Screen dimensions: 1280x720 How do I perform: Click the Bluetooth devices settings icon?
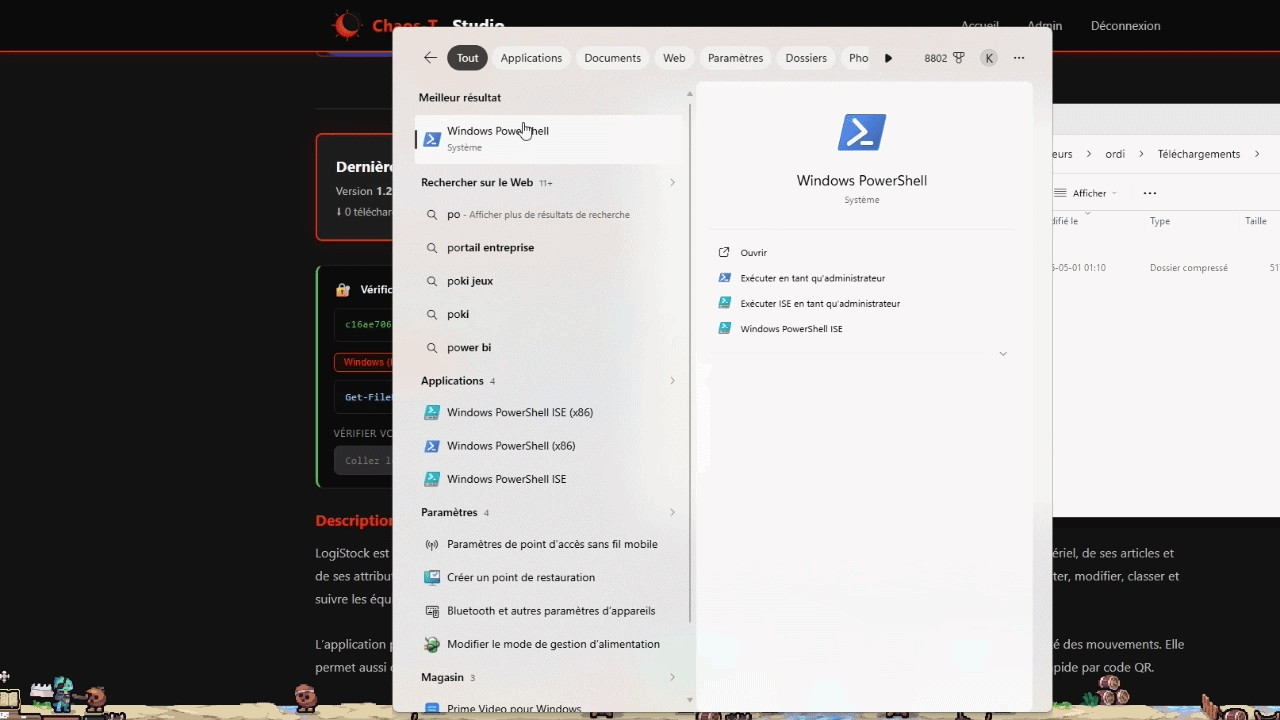click(432, 611)
